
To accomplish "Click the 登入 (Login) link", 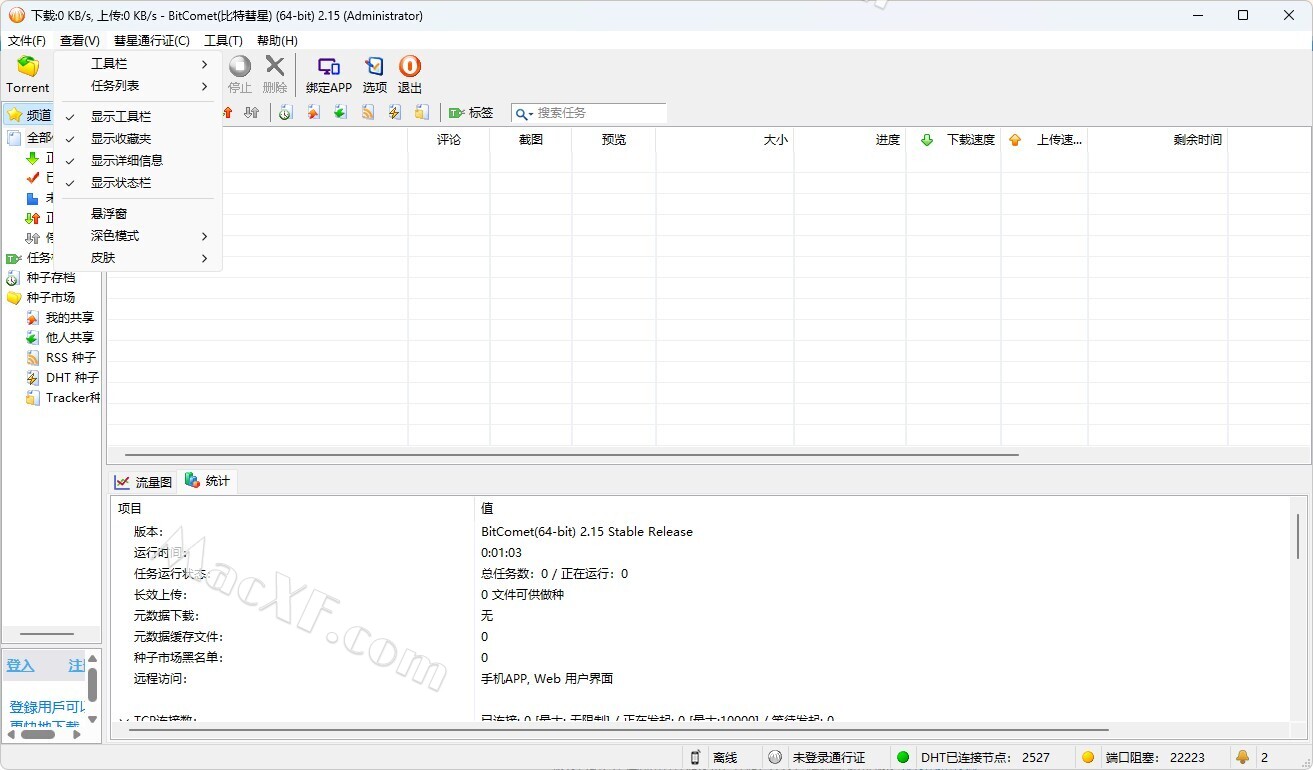I will pyautogui.click(x=20, y=666).
